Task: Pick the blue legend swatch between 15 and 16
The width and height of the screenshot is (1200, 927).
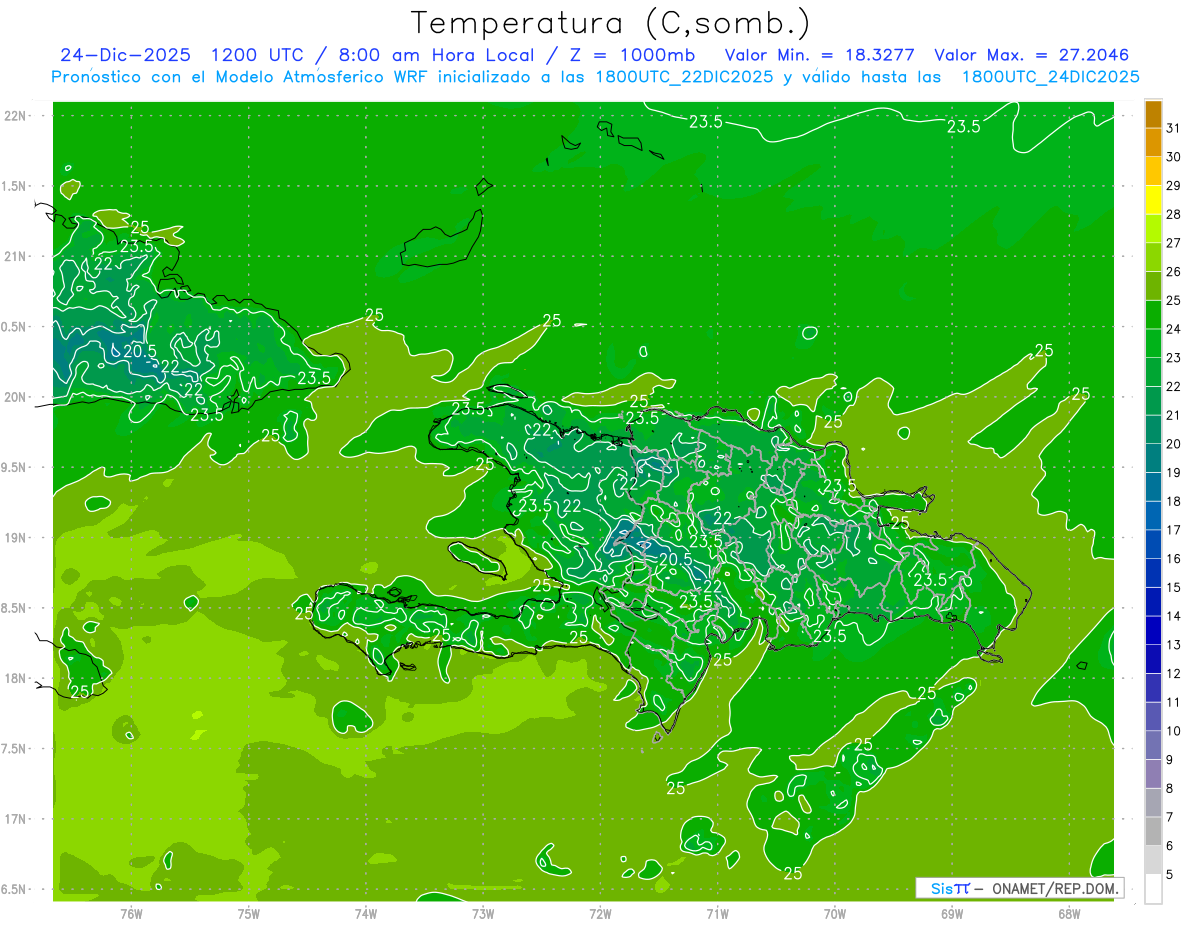Action: coord(1154,573)
